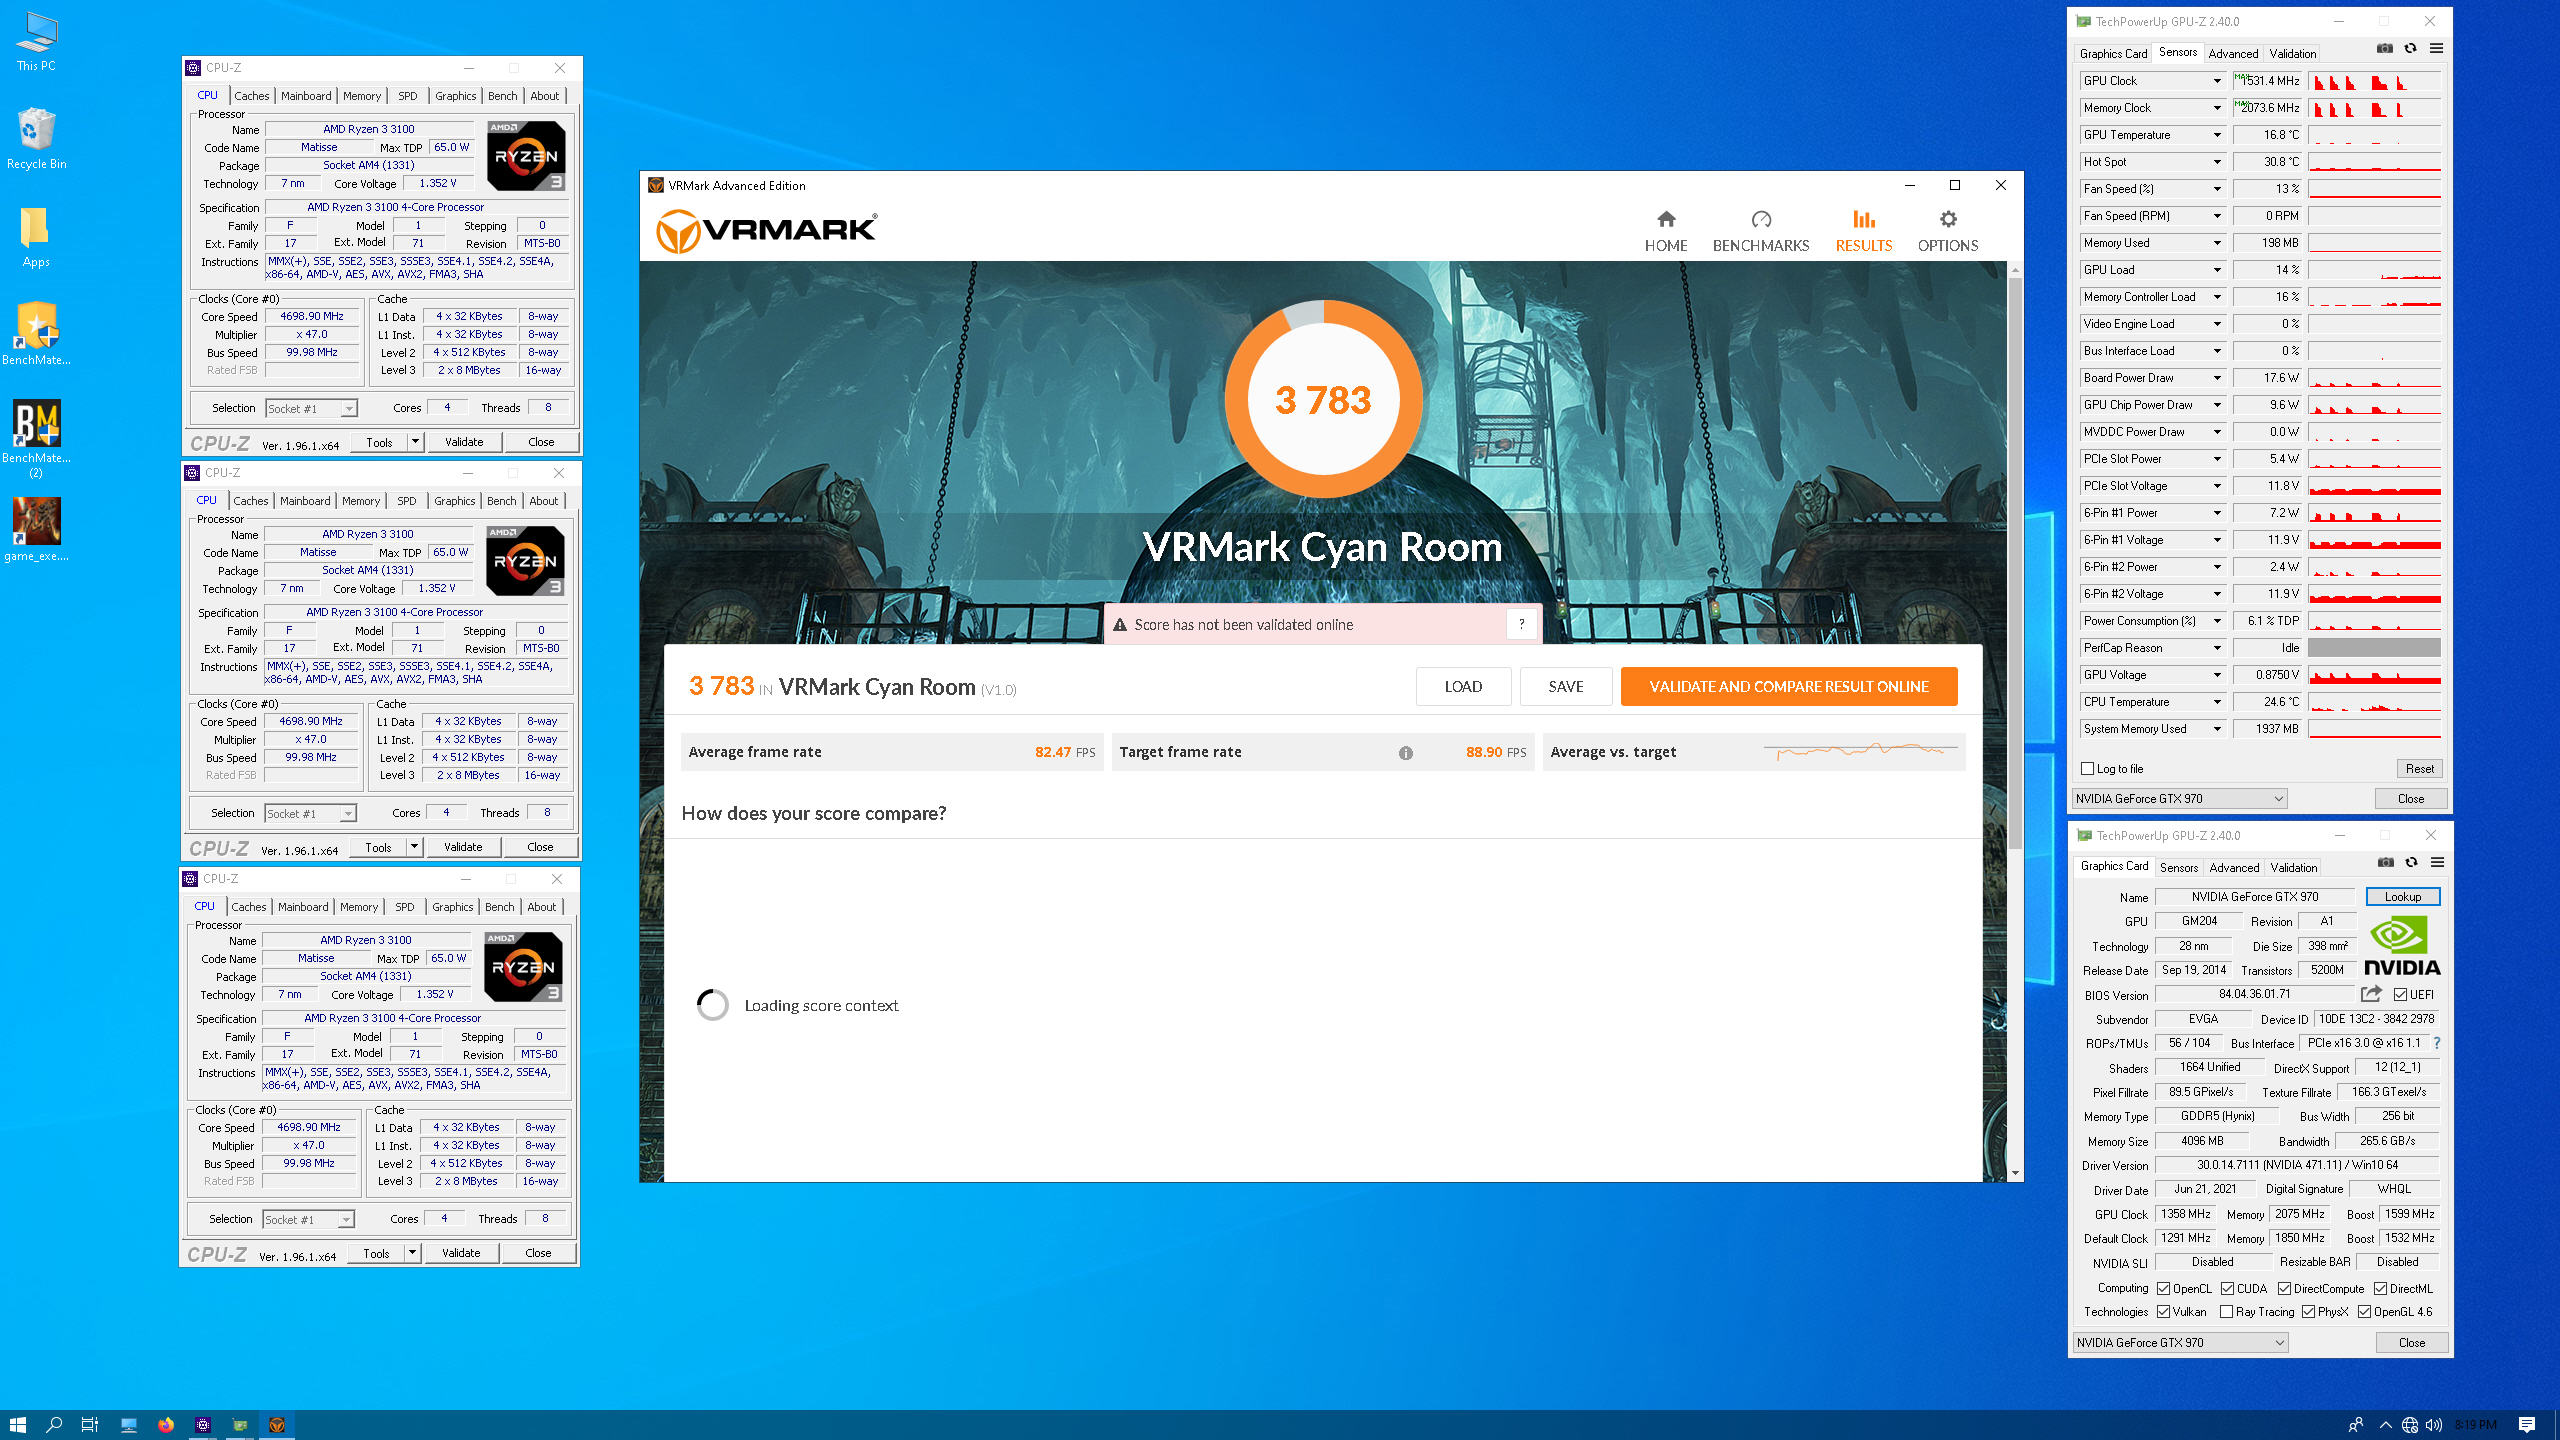
Task: Click Validate button in middle CPU-Z
Action: pos(463,847)
